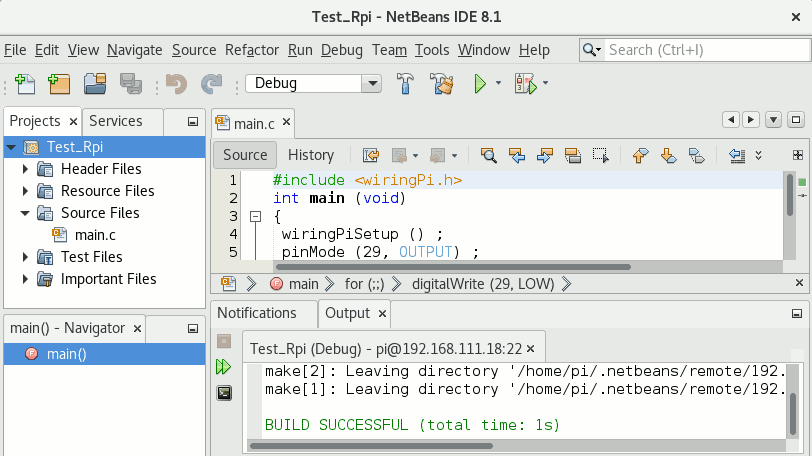
Task: Click the Debug Project toolbar icon
Action: (x=526, y=83)
